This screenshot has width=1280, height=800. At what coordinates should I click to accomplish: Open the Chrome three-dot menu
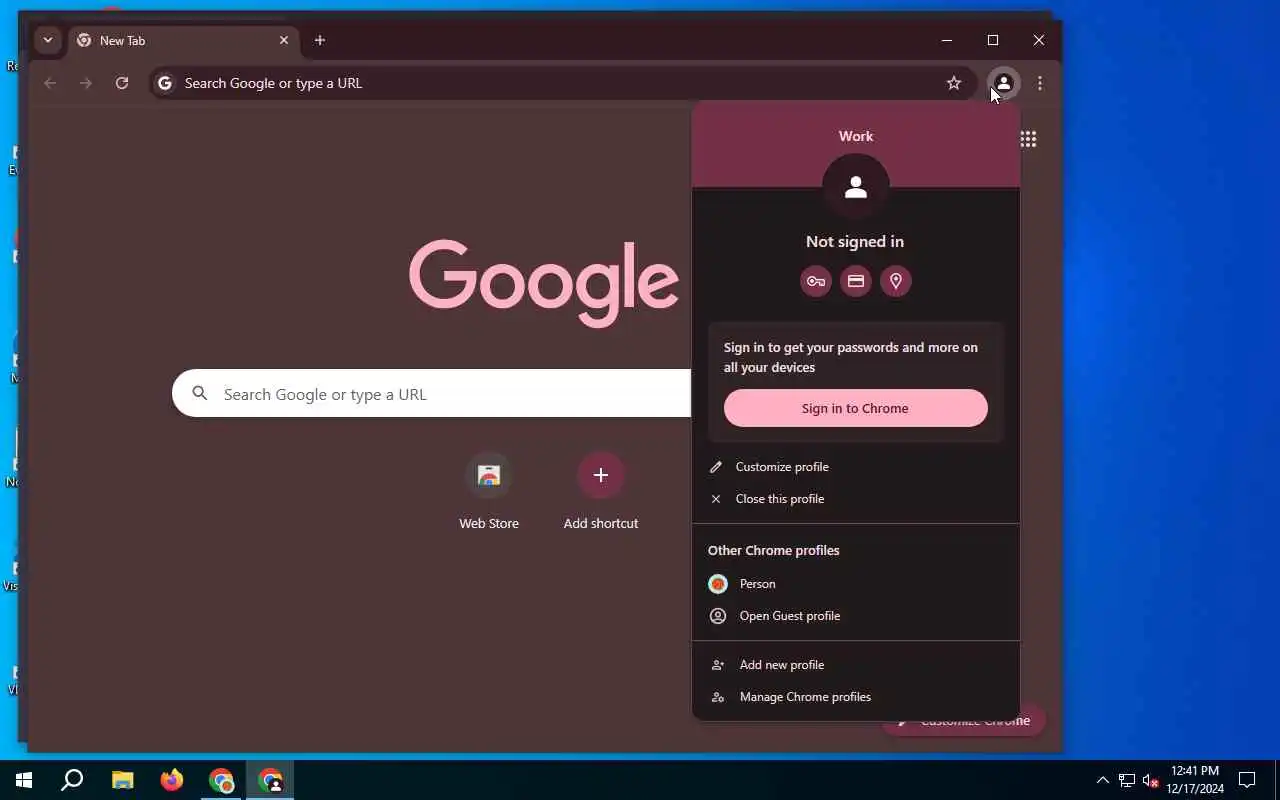[x=1040, y=83]
